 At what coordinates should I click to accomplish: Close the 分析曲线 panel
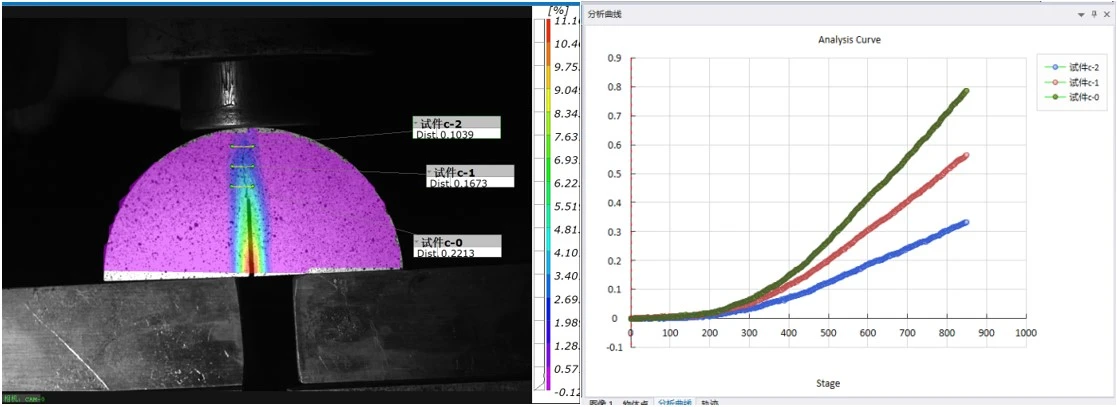pyautogui.click(x=1106, y=14)
